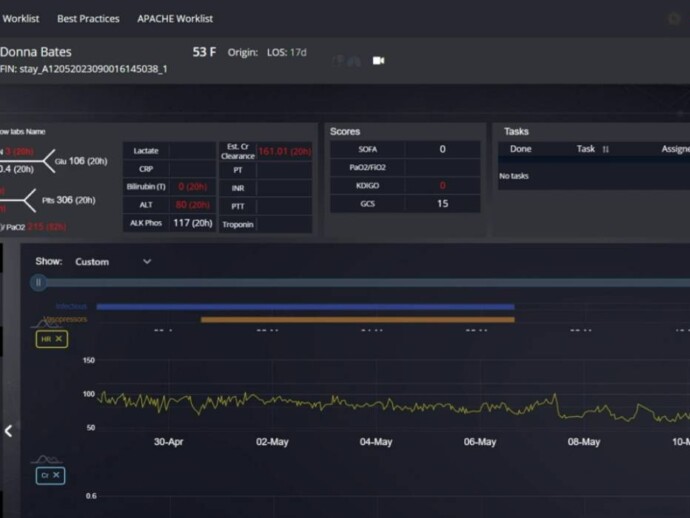The height and width of the screenshot is (518, 690).
Task: Open the Worklist tab
Action: [x=21, y=19]
